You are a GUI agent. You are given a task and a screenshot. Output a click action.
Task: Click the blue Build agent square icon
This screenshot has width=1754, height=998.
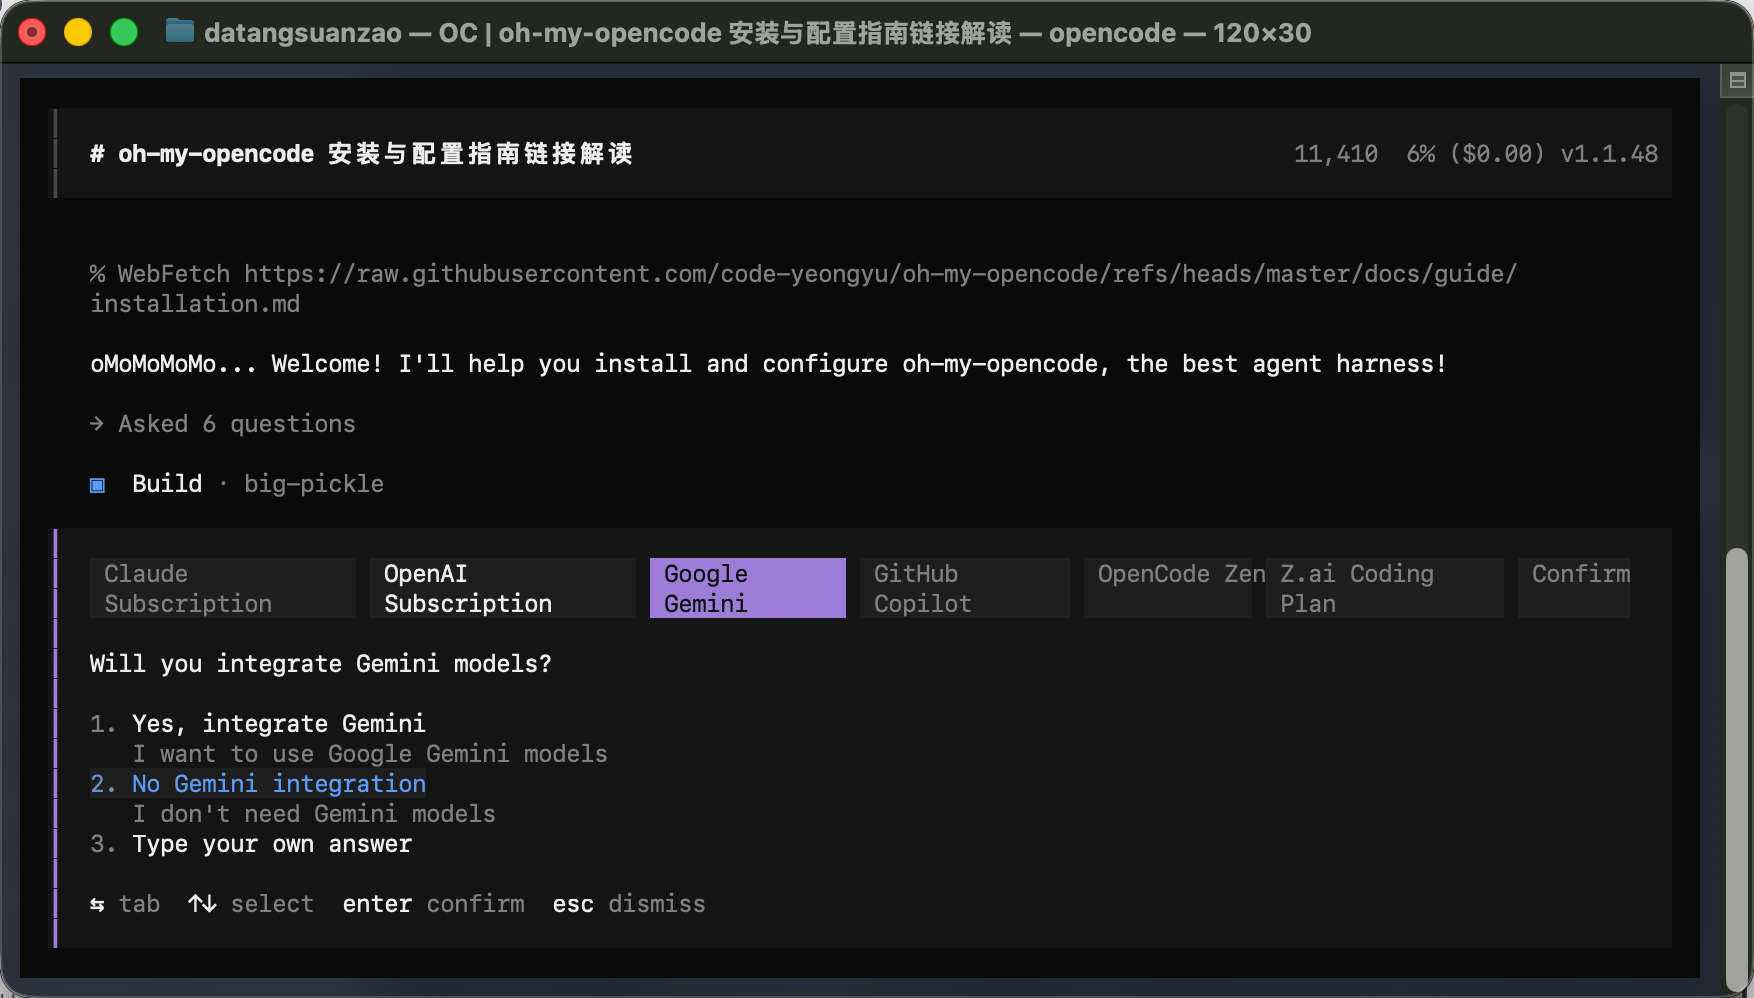click(97, 485)
